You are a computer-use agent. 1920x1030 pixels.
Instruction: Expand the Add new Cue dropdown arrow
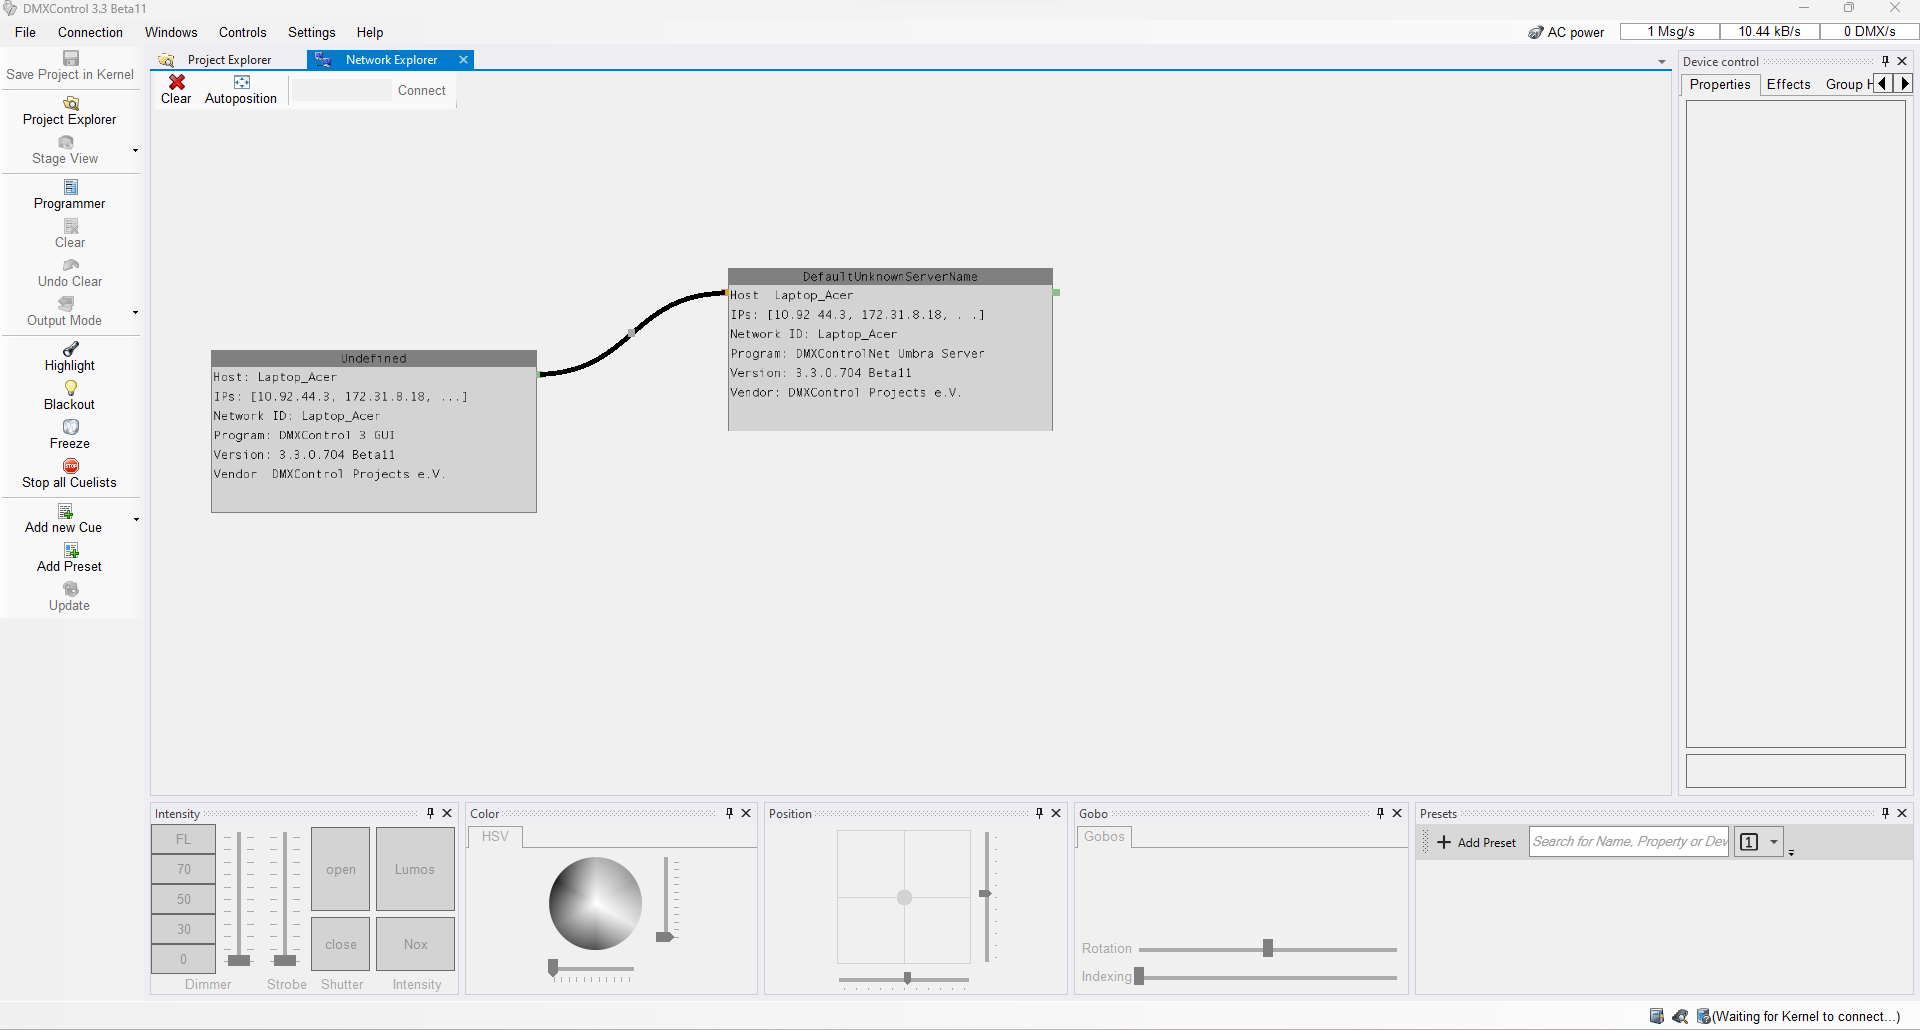[x=136, y=520]
